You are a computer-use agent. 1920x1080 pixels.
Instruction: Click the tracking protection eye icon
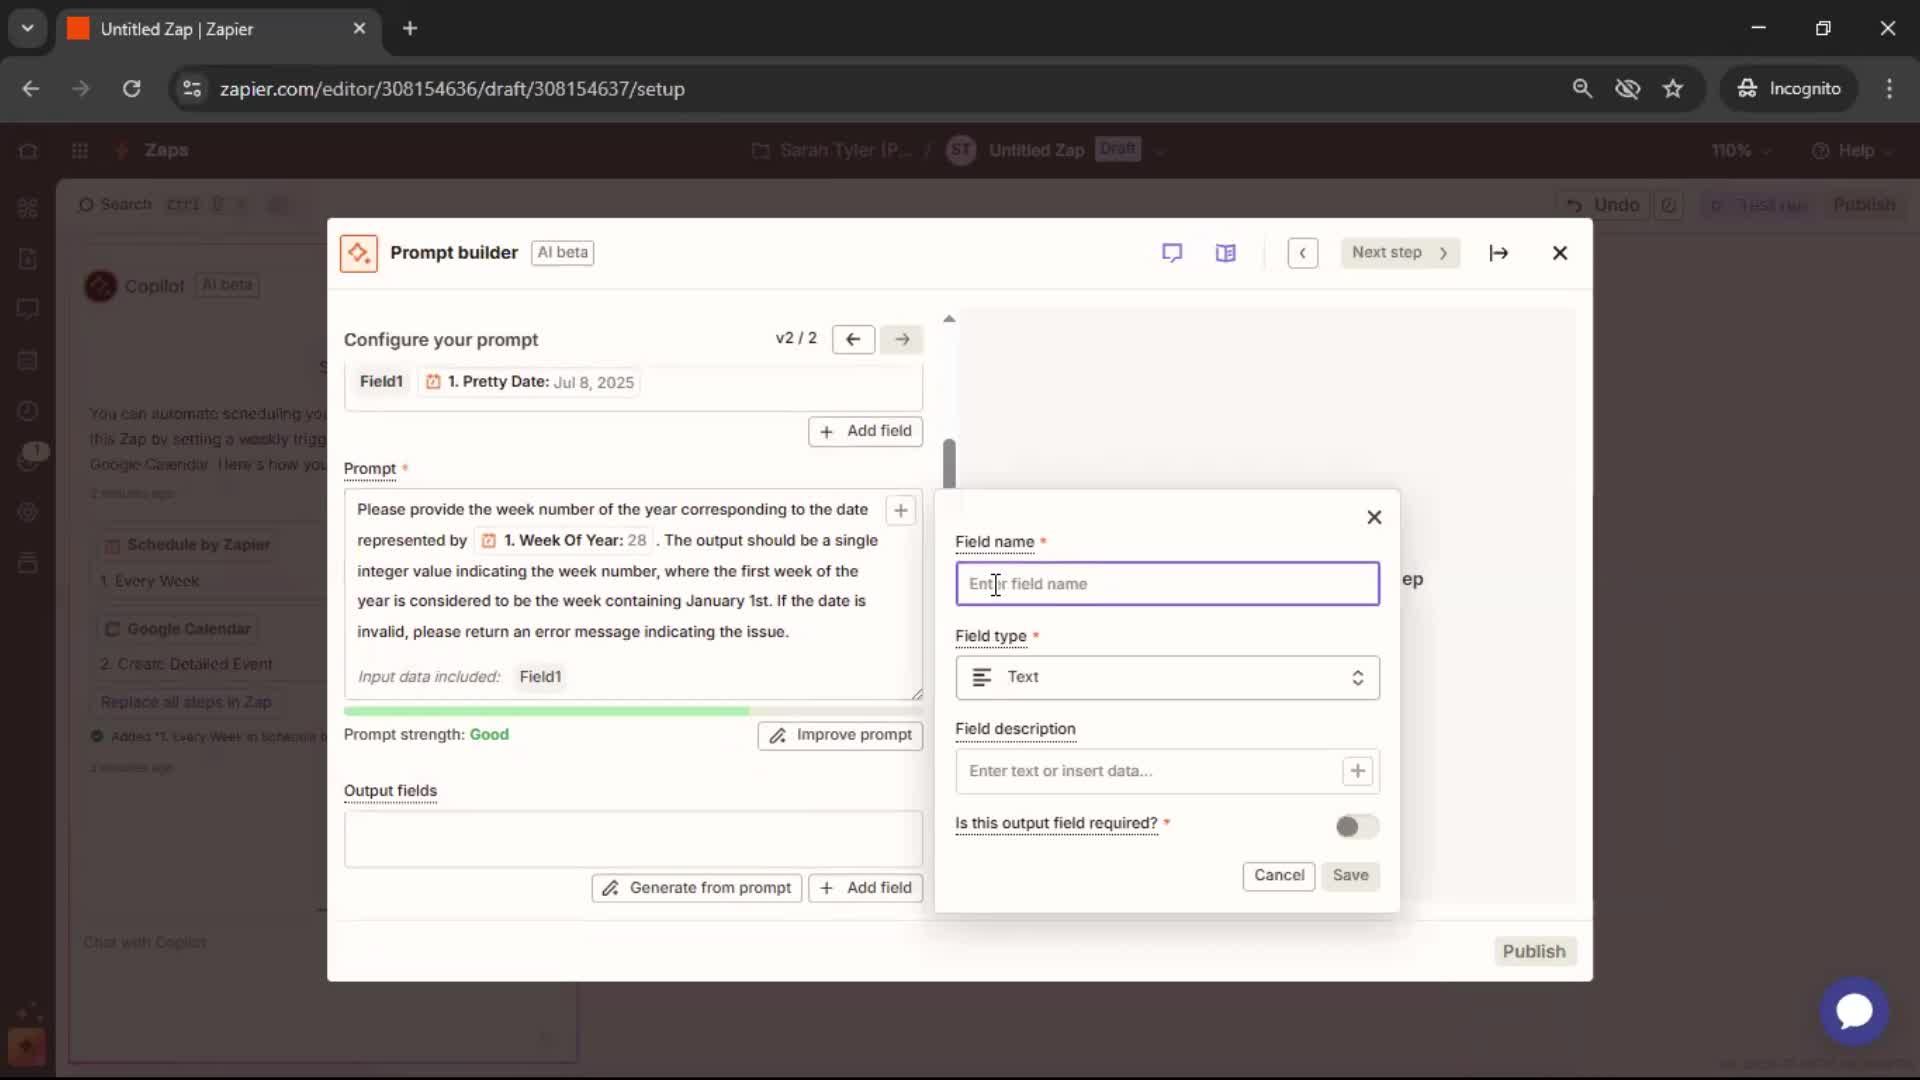tap(1627, 89)
